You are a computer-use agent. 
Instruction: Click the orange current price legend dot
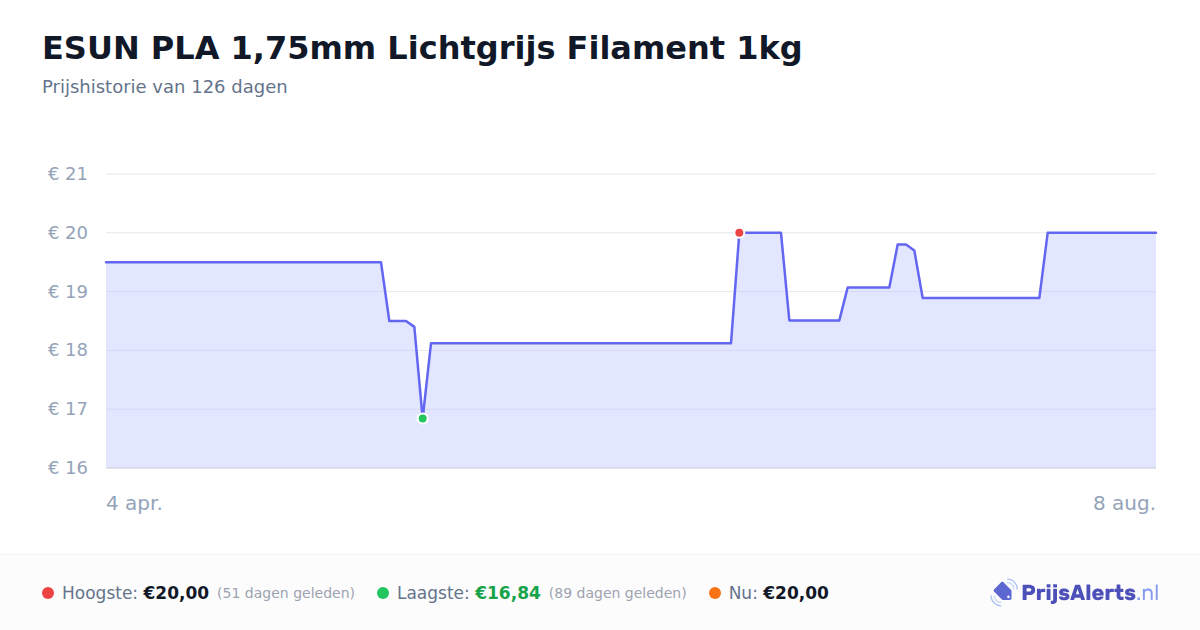tap(715, 593)
